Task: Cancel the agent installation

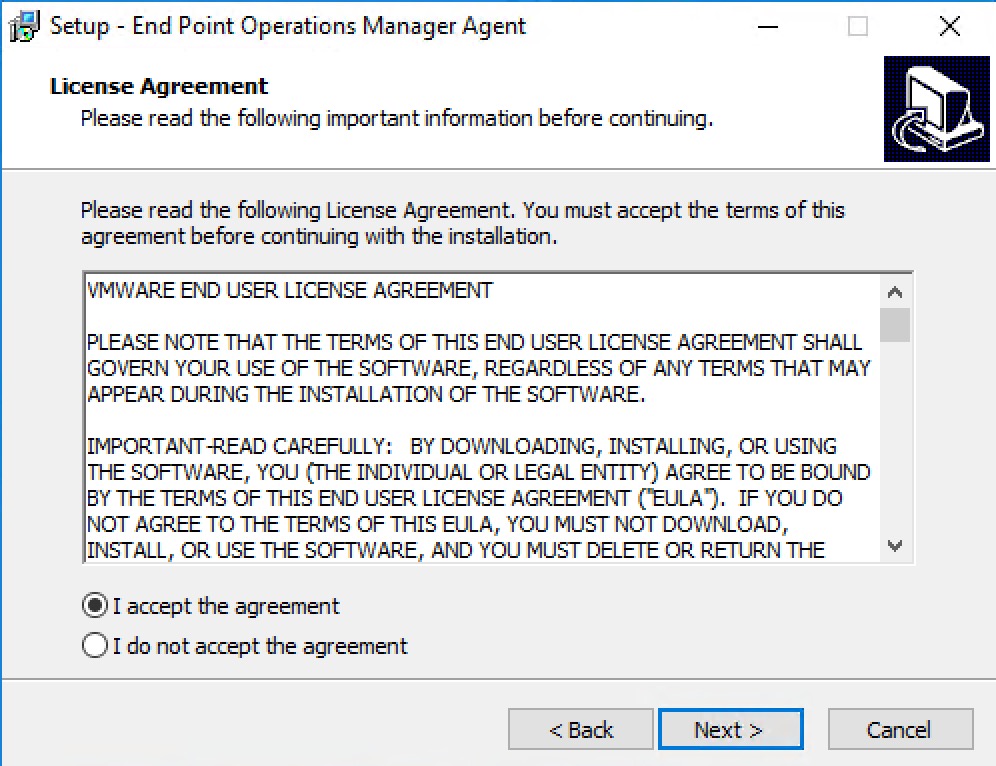Action: [x=900, y=729]
